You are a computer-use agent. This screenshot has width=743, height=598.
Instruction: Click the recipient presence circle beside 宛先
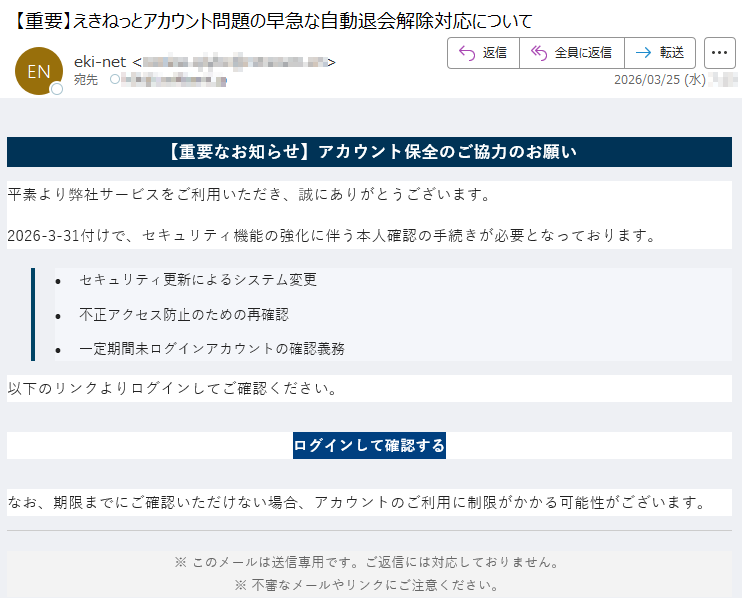click(114, 79)
